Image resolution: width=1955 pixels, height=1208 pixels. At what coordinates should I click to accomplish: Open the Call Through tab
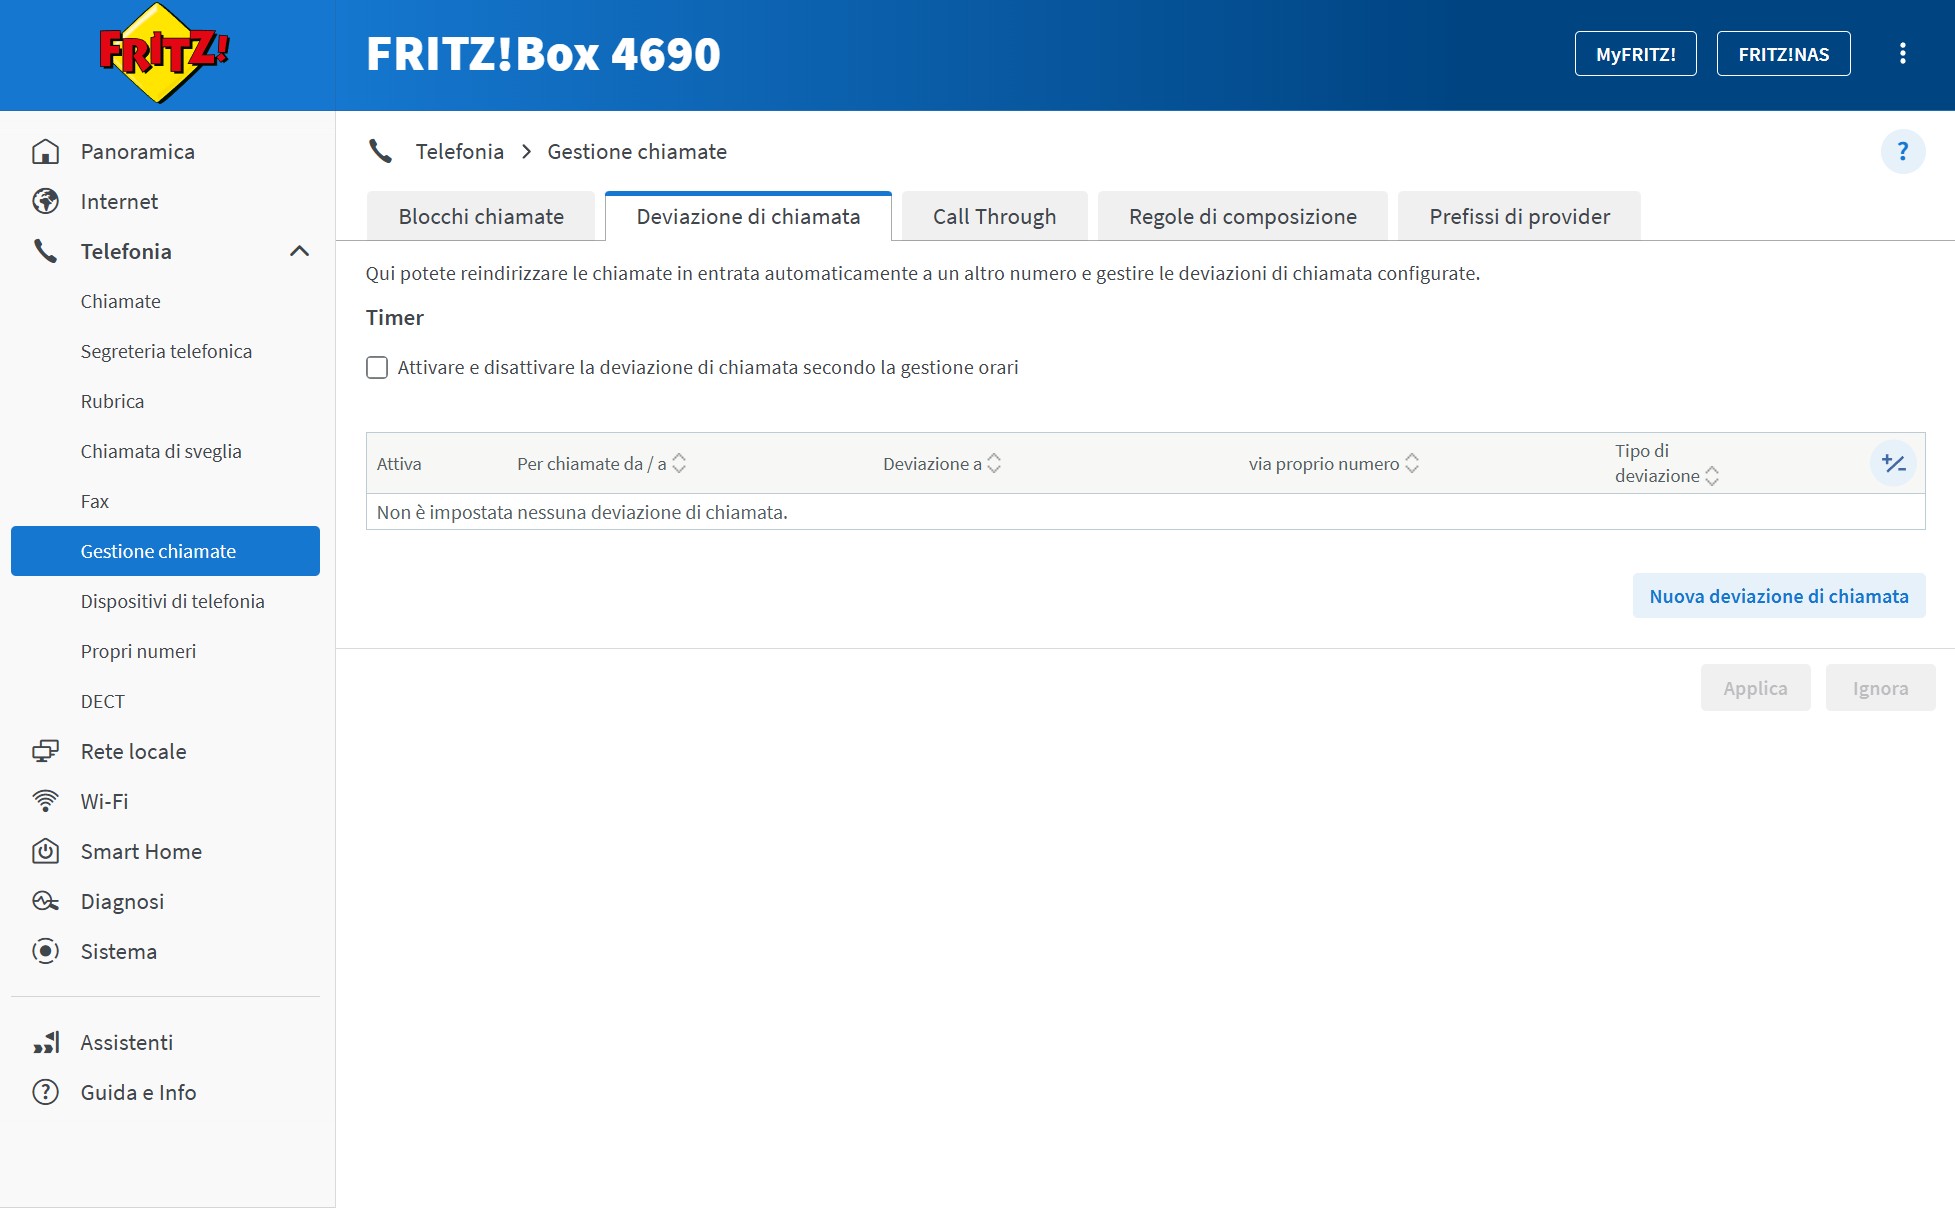coord(994,217)
